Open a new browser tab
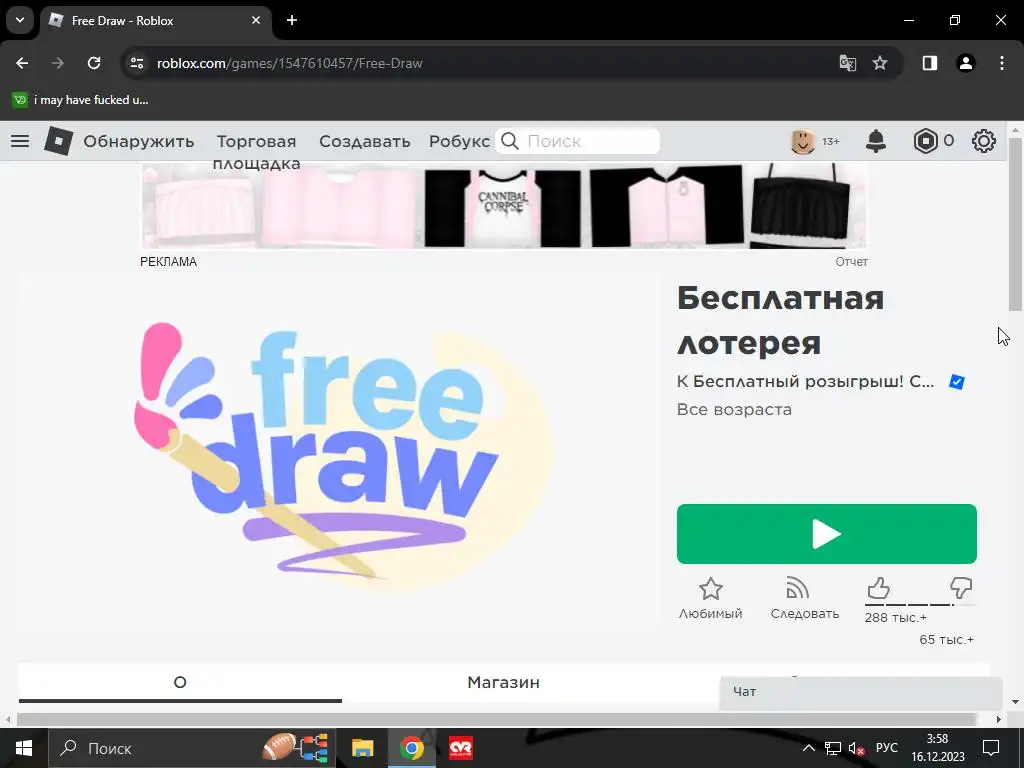Image resolution: width=1024 pixels, height=768 pixels. click(x=292, y=20)
